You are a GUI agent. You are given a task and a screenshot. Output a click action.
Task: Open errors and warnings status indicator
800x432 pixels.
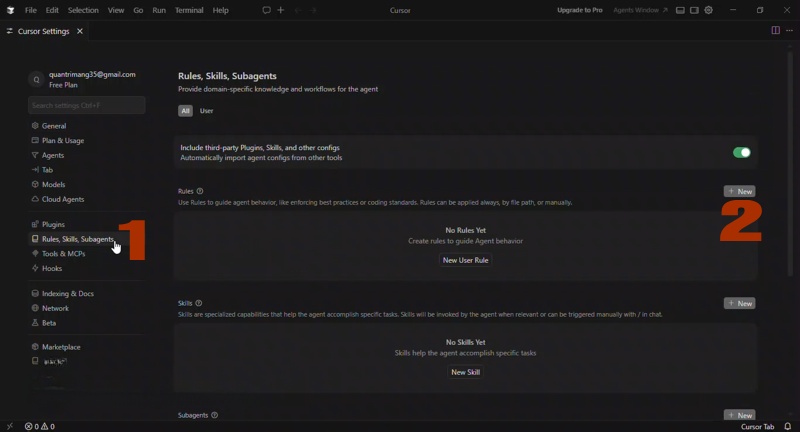point(40,426)
